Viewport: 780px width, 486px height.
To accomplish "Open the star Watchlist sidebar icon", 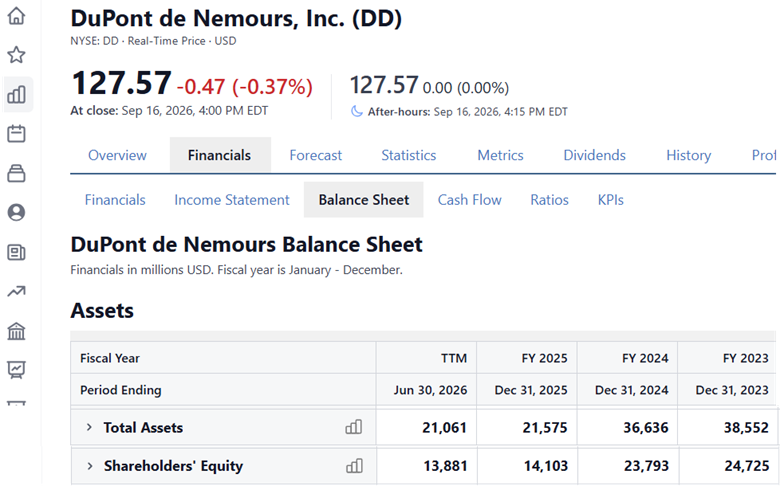I will point(16,55).
